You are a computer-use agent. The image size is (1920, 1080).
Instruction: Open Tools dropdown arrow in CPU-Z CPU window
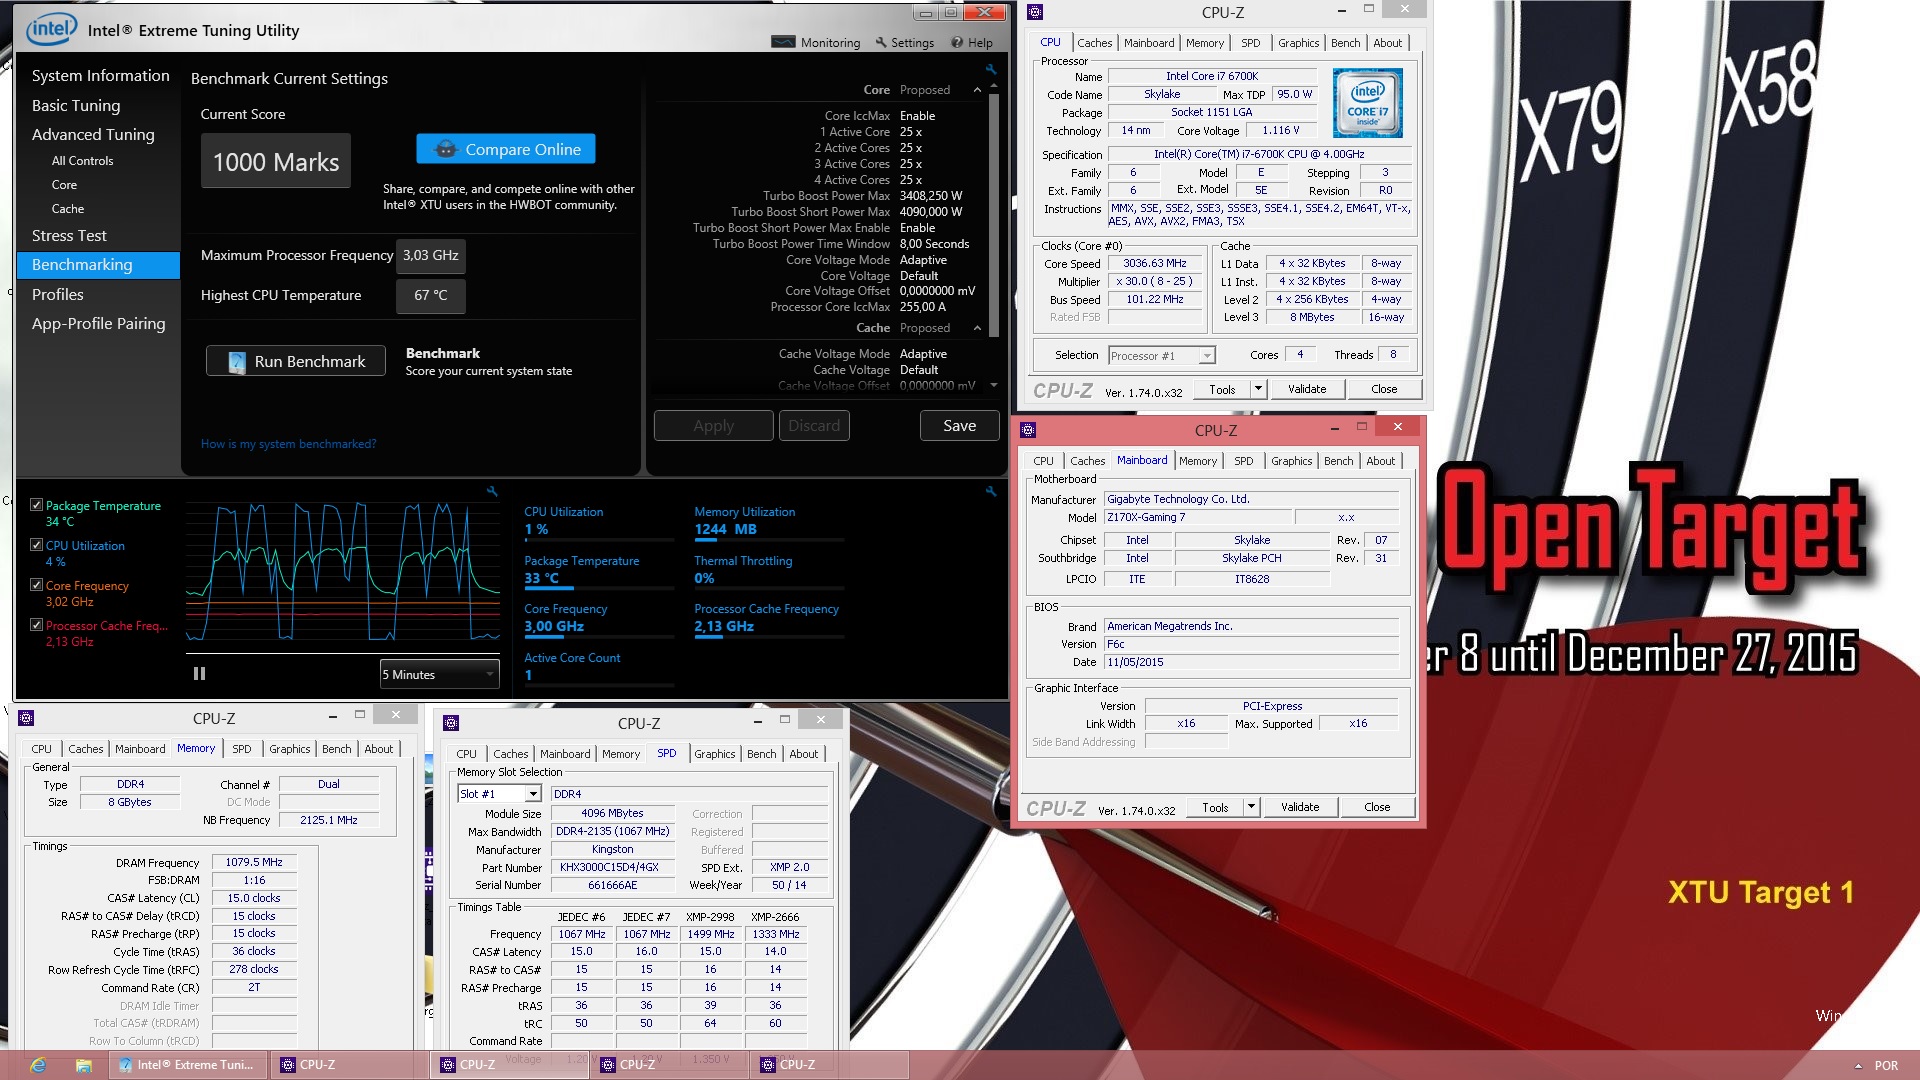[1258, 389]
